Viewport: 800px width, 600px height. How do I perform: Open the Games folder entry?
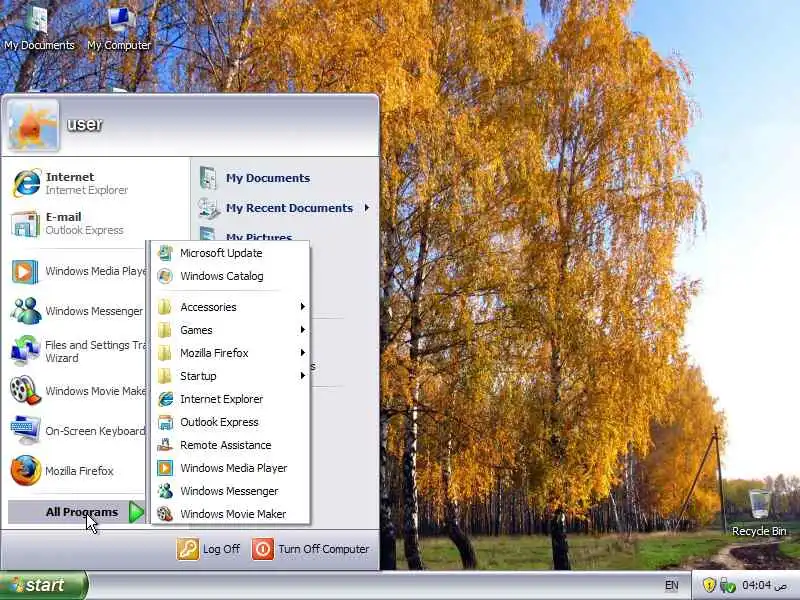coord(231,330)
